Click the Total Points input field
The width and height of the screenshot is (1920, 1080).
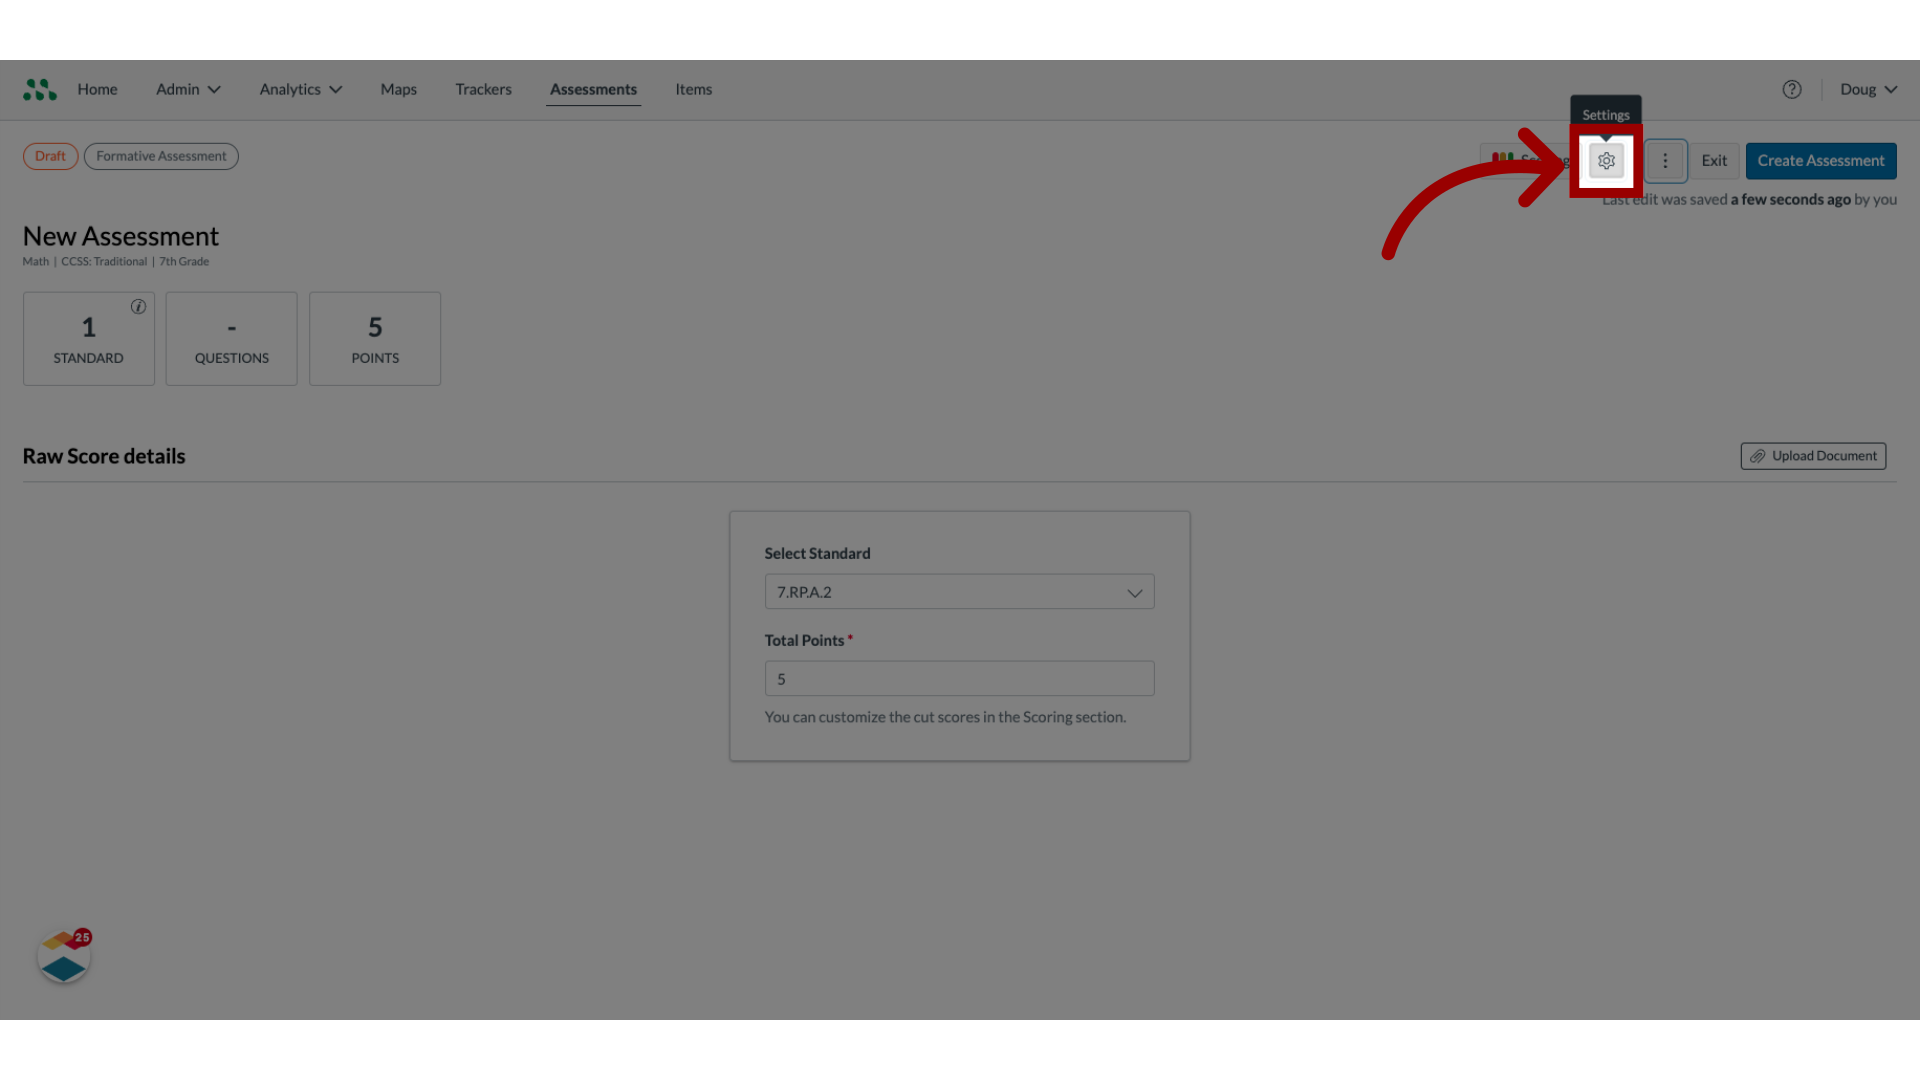click(960, 678)
